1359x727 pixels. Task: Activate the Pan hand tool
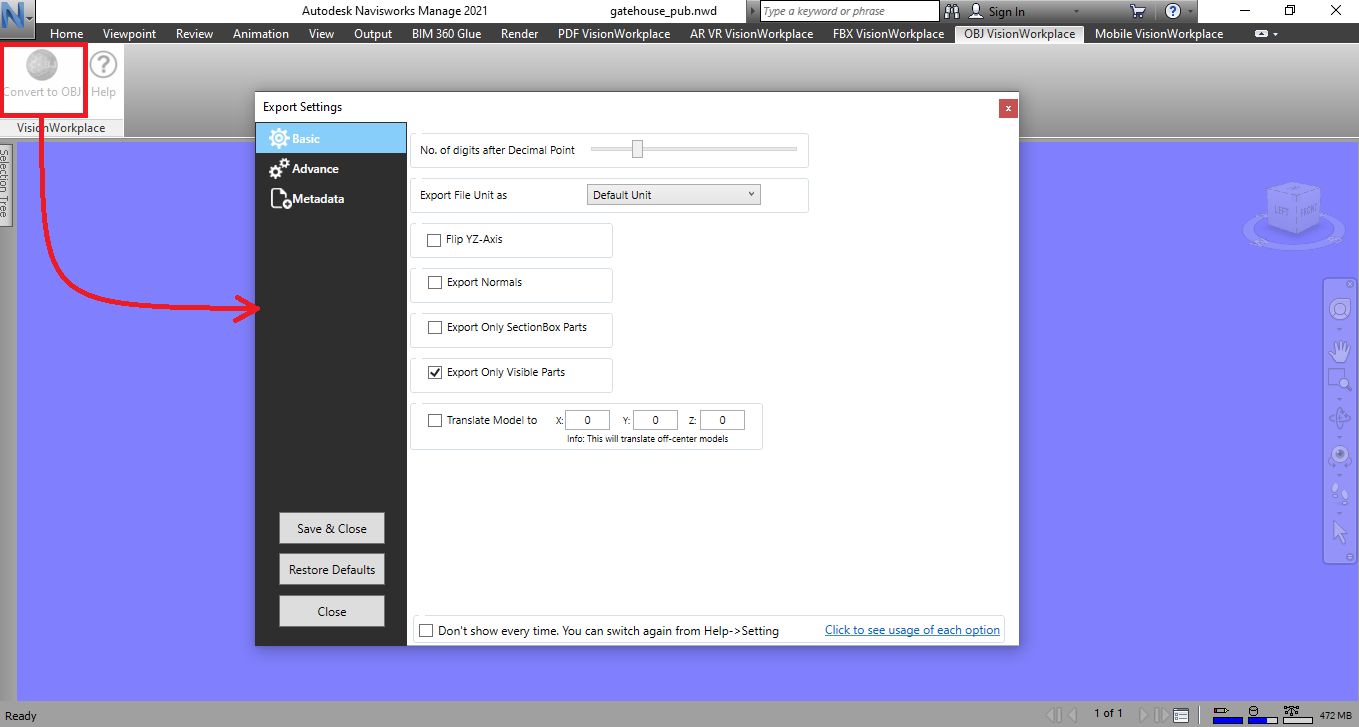1340,351
